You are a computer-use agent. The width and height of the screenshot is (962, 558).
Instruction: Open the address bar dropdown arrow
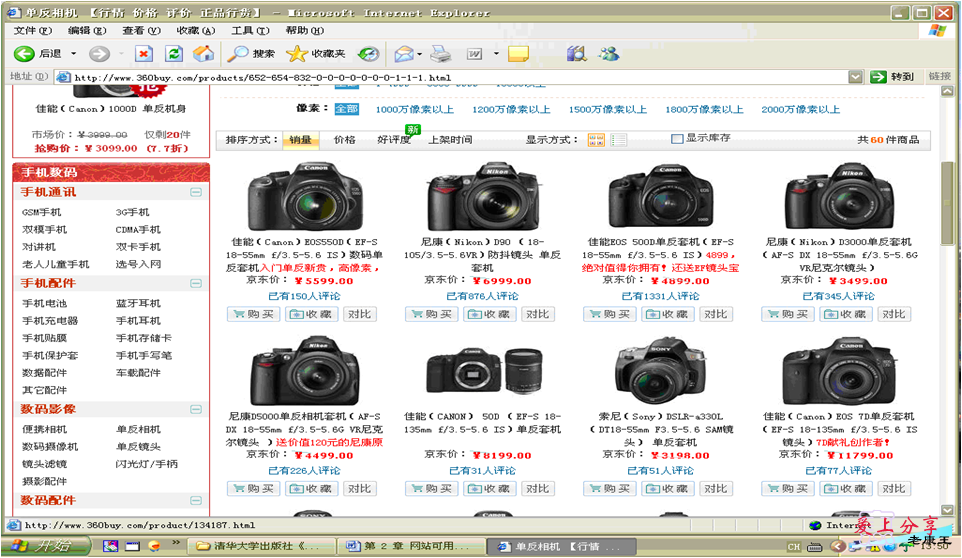click(855, 77)
